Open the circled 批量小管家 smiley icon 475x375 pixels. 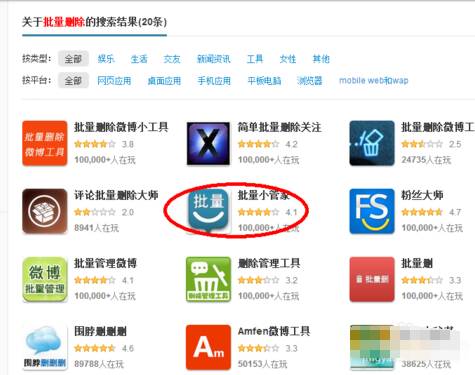pyautogui.click(x=209, y=210)
